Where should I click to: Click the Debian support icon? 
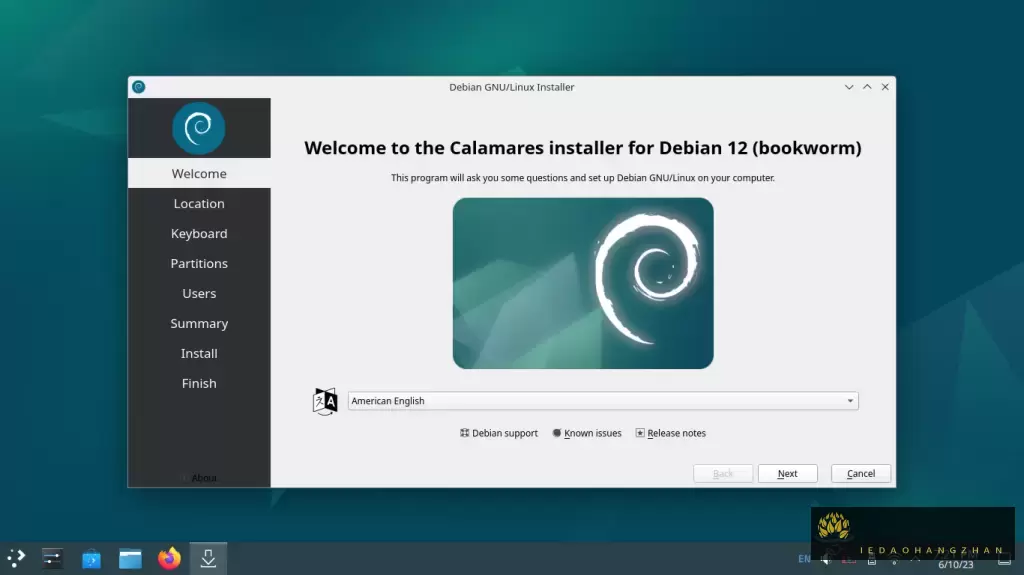464,433
